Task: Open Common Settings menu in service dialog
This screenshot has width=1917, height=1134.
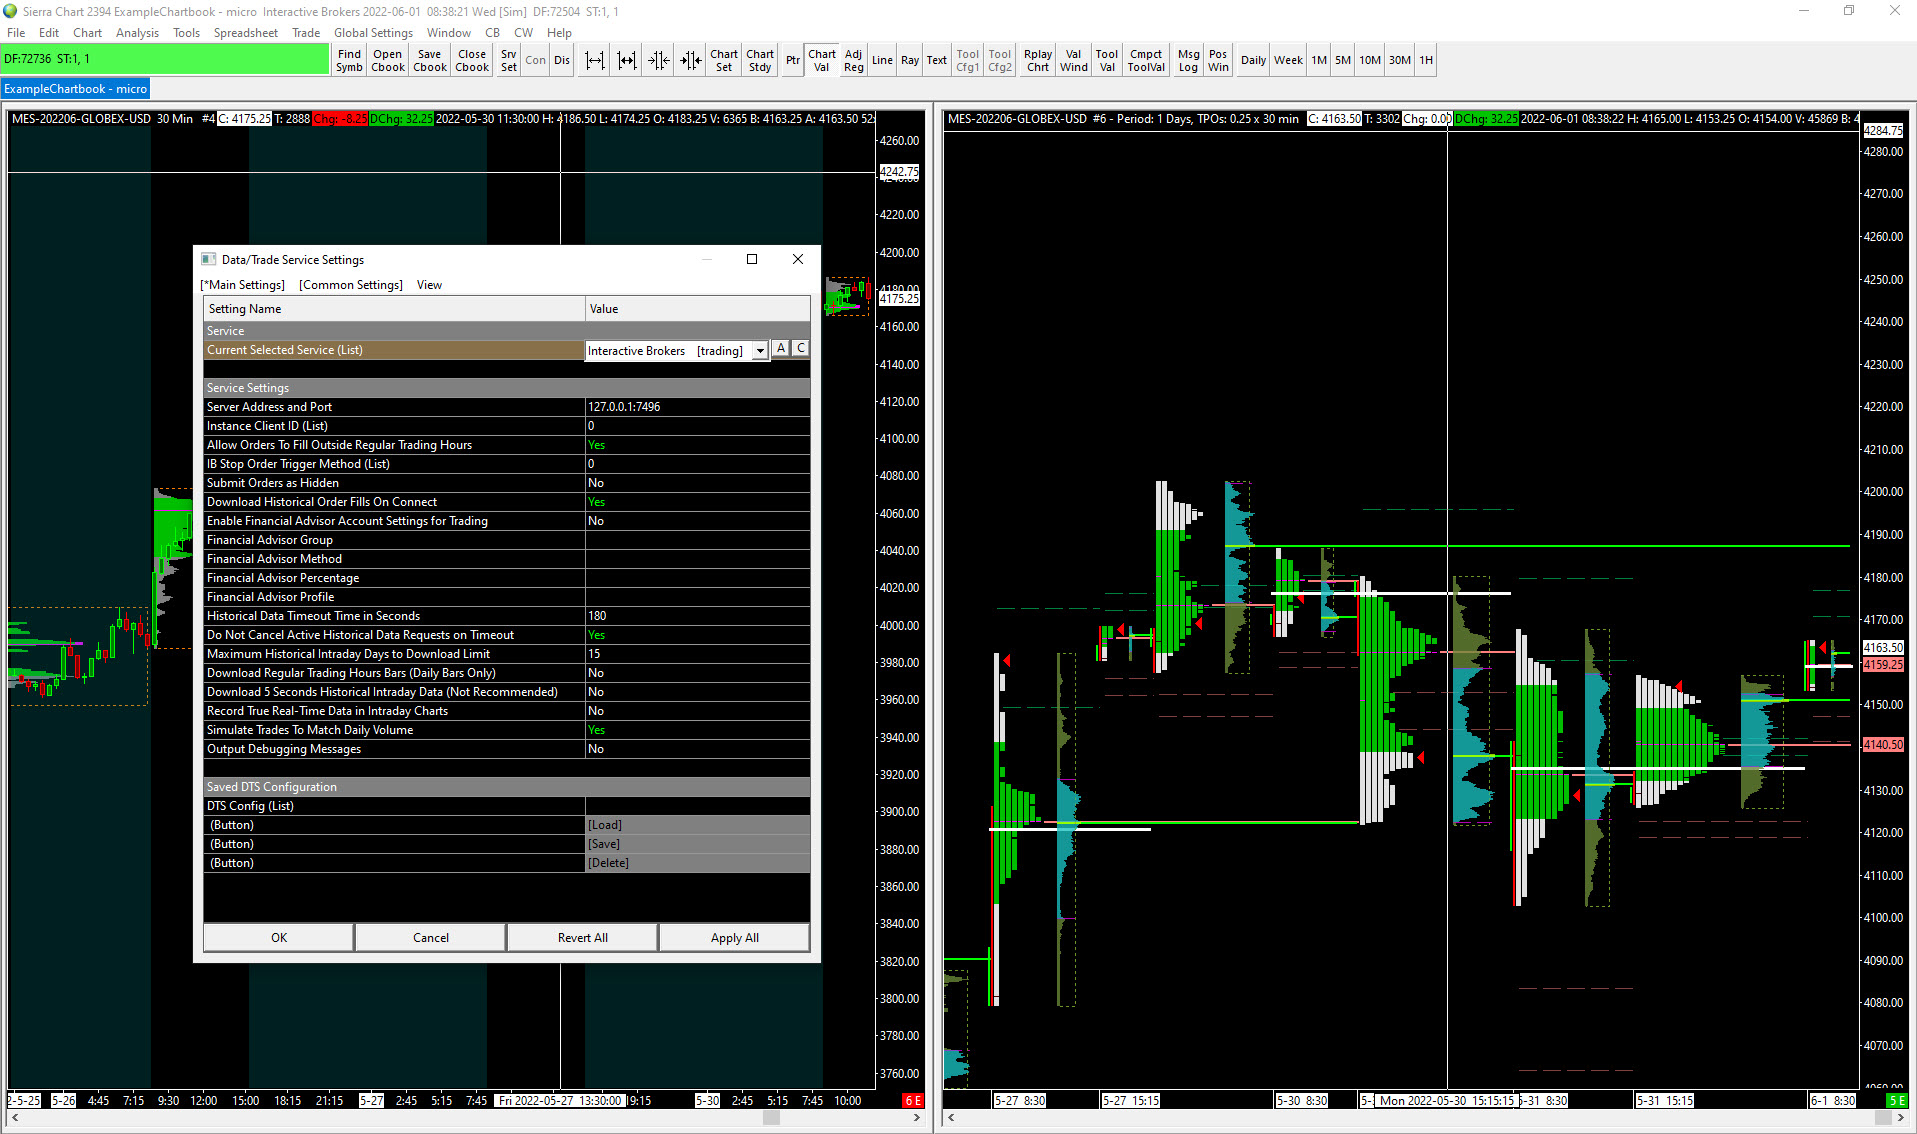Action: tap(351, 285)
